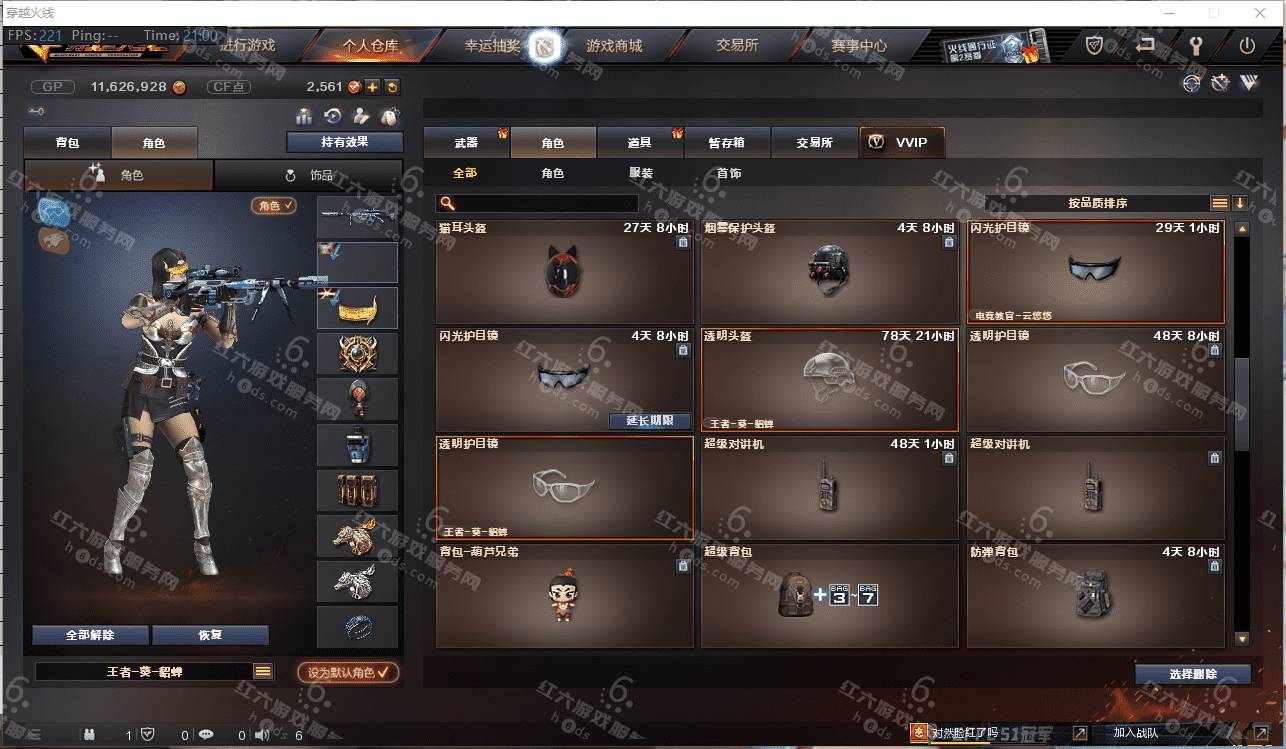Click the search magnifier icon
Viewport: 1286px width, 749px height.
(x=448, y=203)
